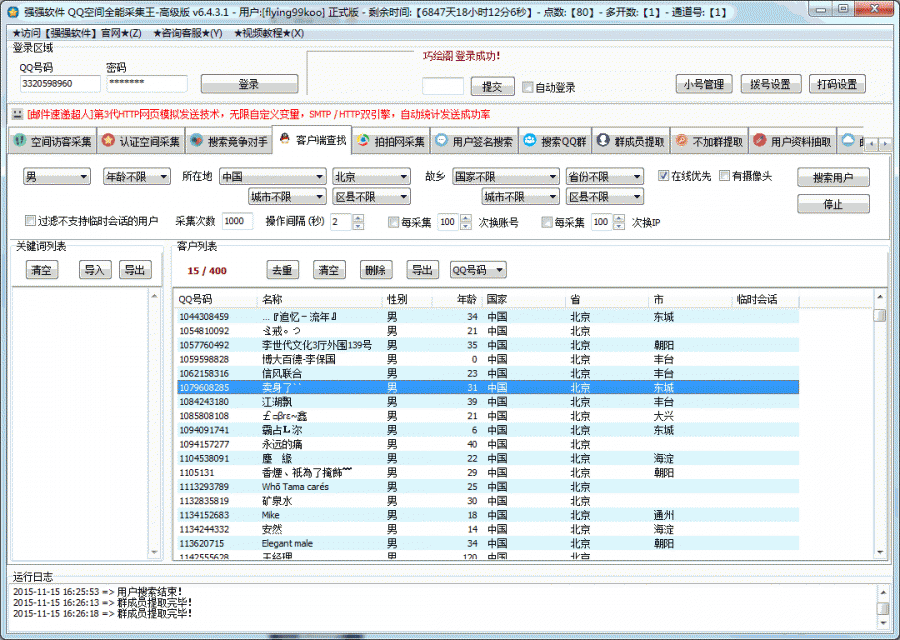
Task: Click the QQ号码 input field
Action: click(x=60, y=83)
